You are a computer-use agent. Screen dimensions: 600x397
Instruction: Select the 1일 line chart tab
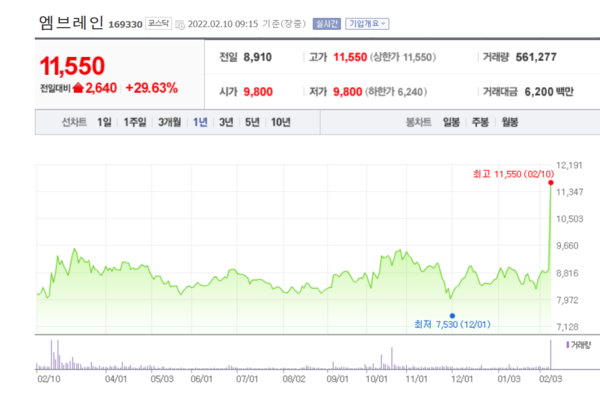tap(104, 122)
